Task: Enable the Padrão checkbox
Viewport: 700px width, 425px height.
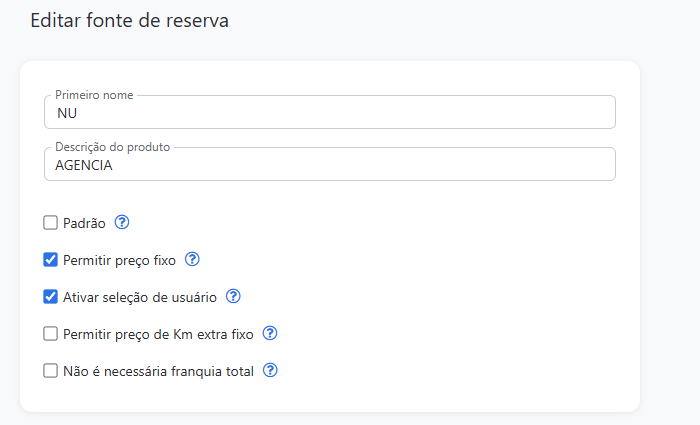Action: (x=51, y=223)
